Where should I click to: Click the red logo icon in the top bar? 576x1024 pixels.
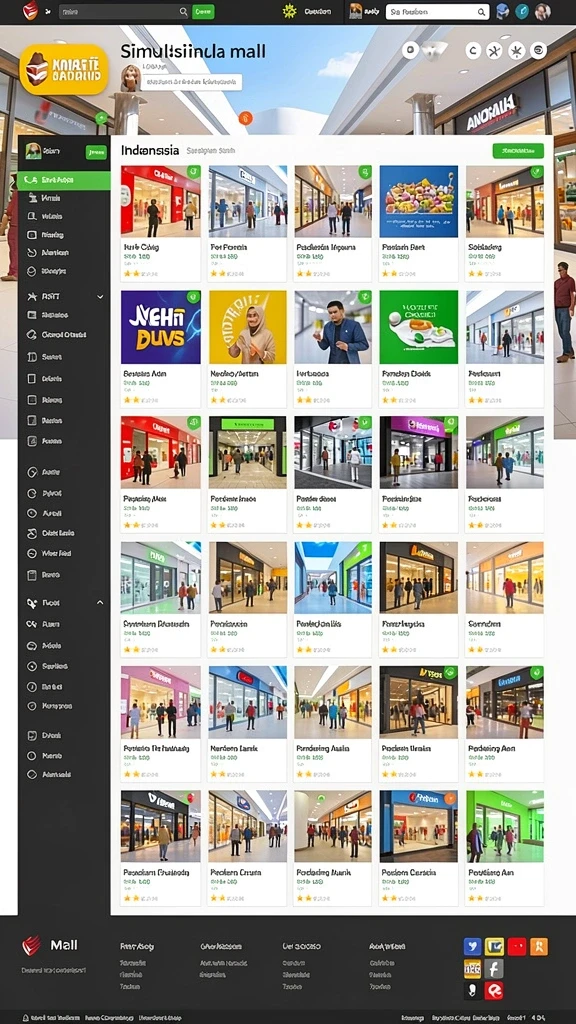(x=30, y=10)
